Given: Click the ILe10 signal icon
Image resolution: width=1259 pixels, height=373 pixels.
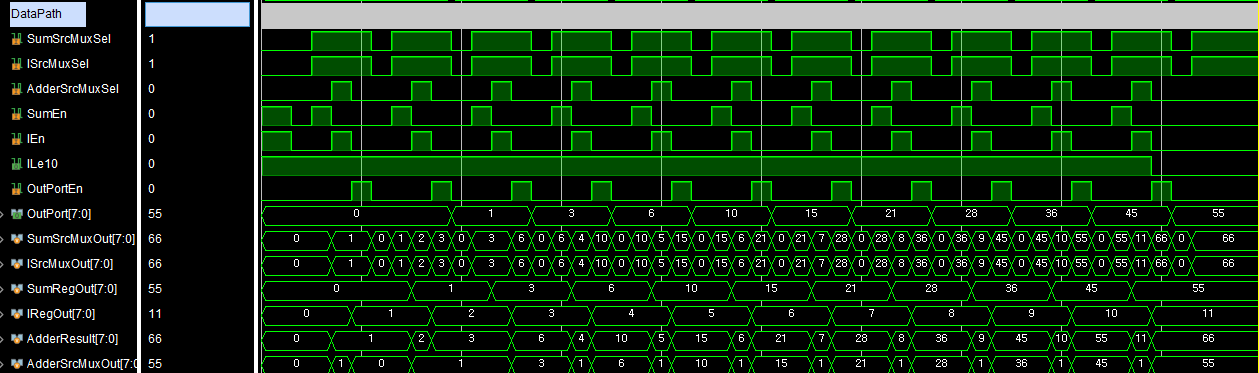Looking at the screenshot, I should click(x=16, y=164).
